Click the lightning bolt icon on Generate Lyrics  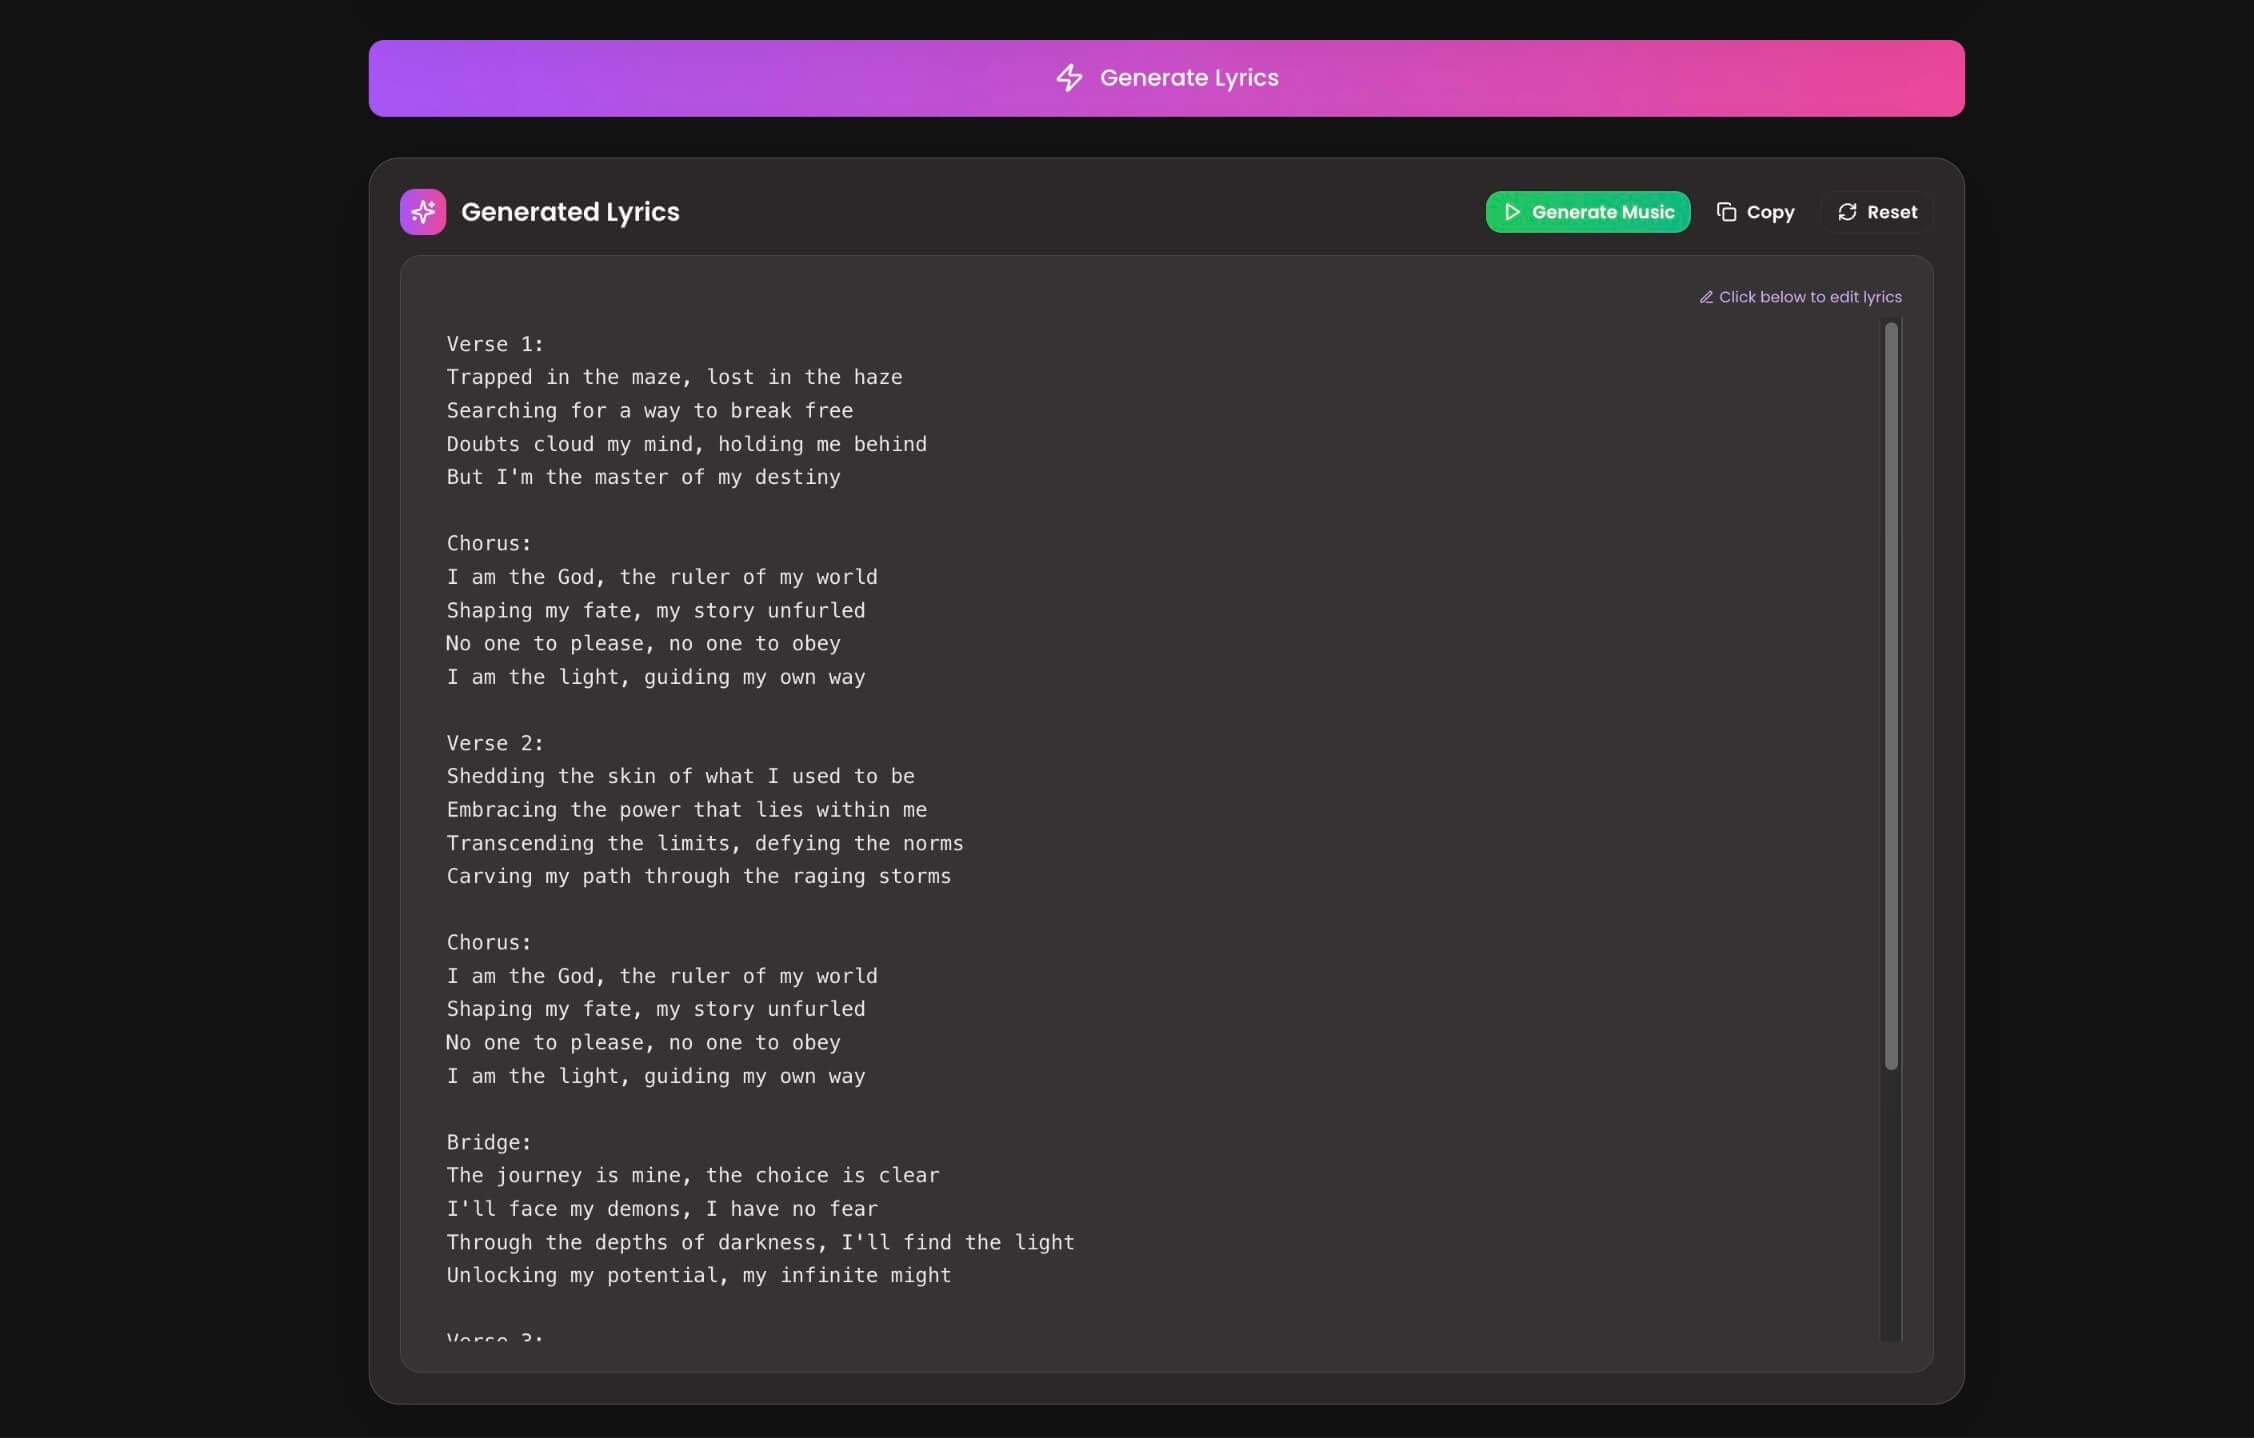(1069, 78)
